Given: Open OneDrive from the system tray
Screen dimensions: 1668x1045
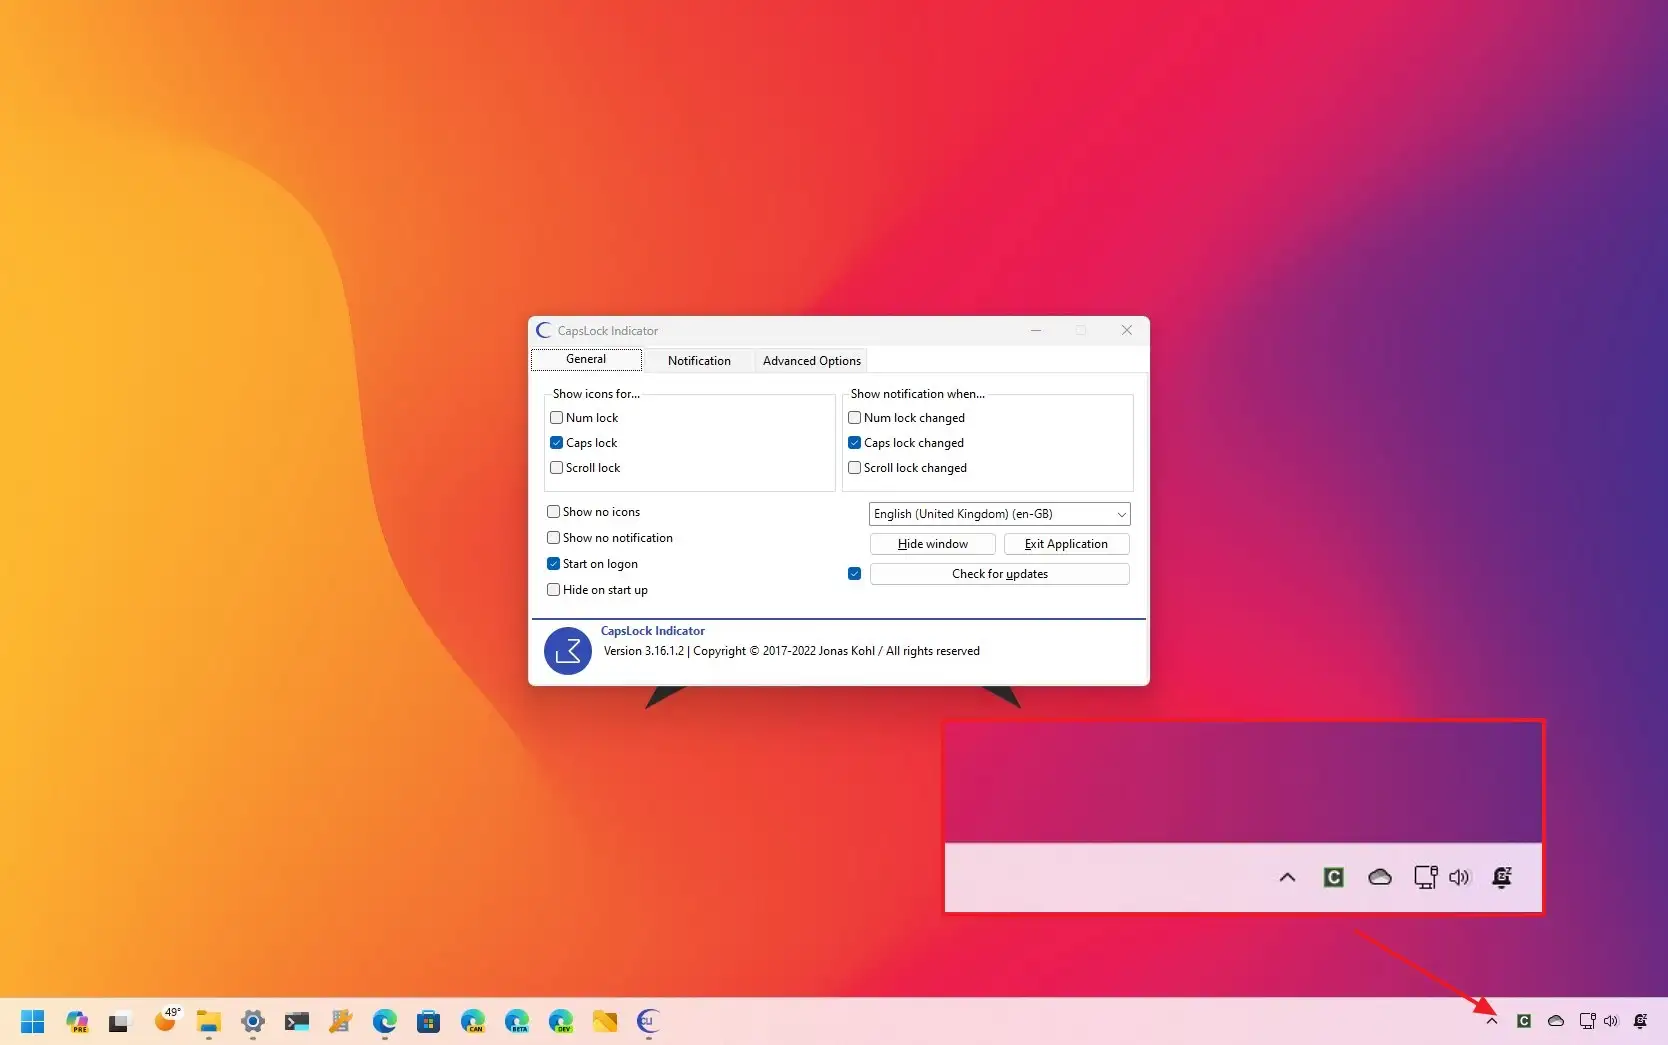Looking at the screenshot, I should tap(1556, 1021).
